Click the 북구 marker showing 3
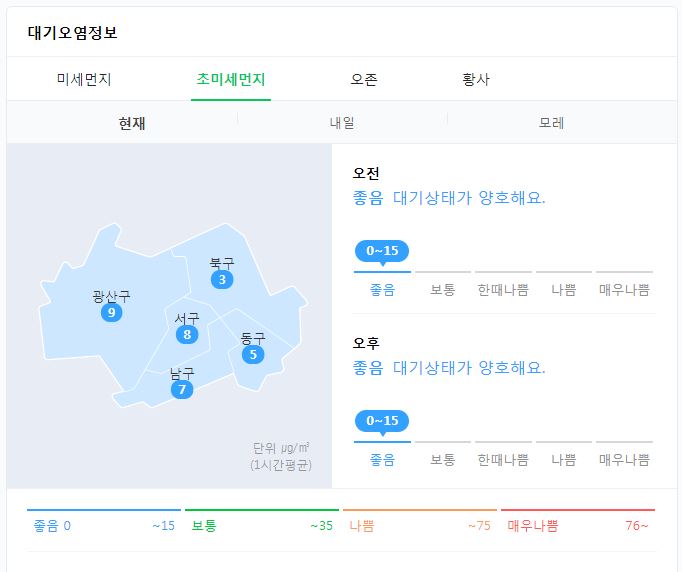This screenshot has height=572, width=682. 222,279
